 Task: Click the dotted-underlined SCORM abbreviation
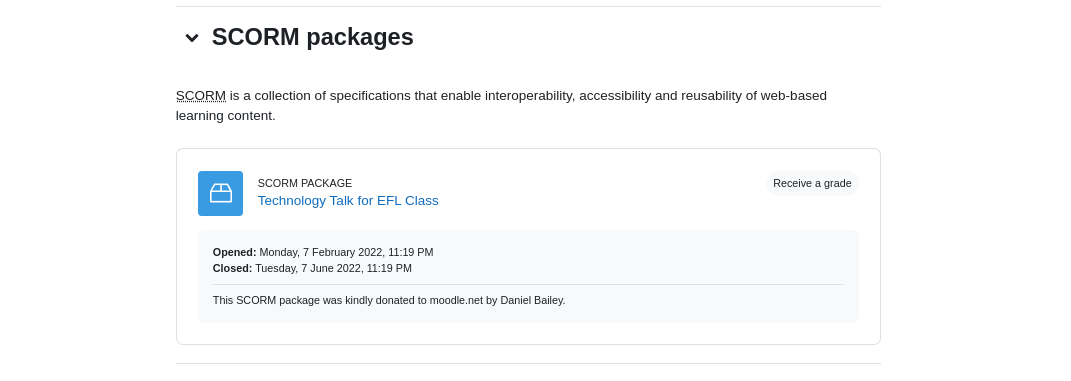click(201, 96)
